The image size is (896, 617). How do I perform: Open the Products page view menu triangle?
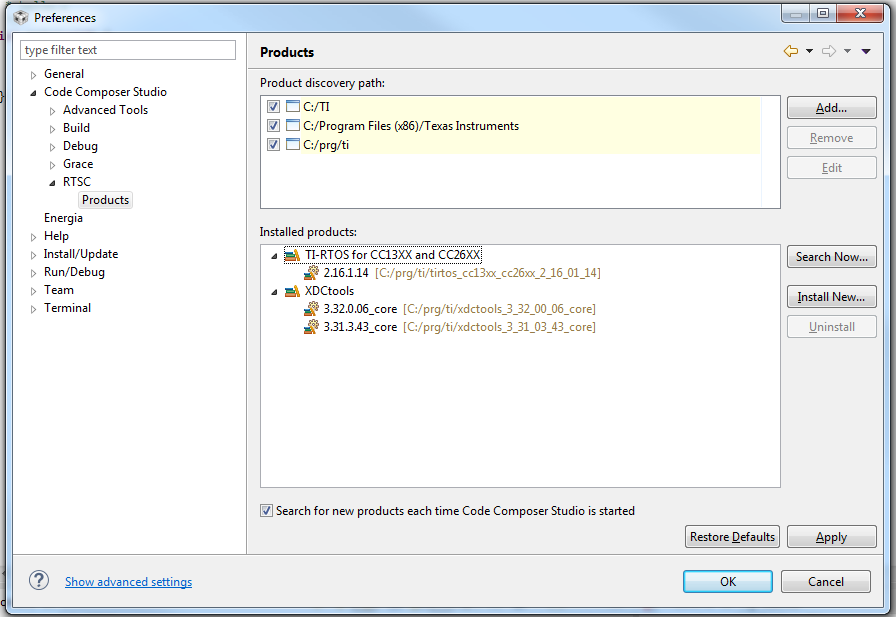pos(866,51)
